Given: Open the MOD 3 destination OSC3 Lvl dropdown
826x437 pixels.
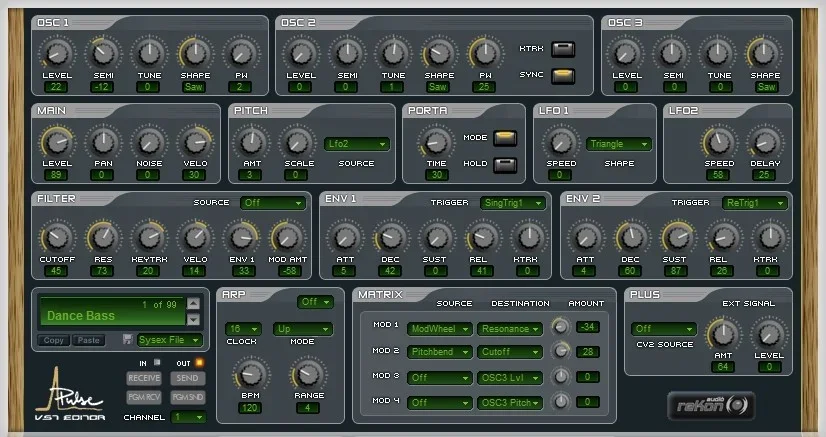Looking at the screenshot, I should tap(509, 378).
